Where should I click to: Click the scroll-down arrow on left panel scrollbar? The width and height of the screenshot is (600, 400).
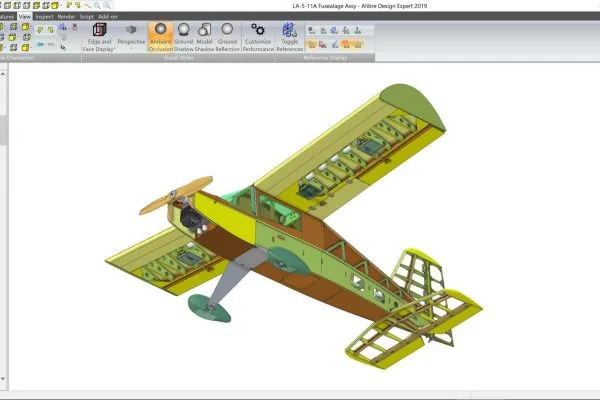click(x=3, y=378)
